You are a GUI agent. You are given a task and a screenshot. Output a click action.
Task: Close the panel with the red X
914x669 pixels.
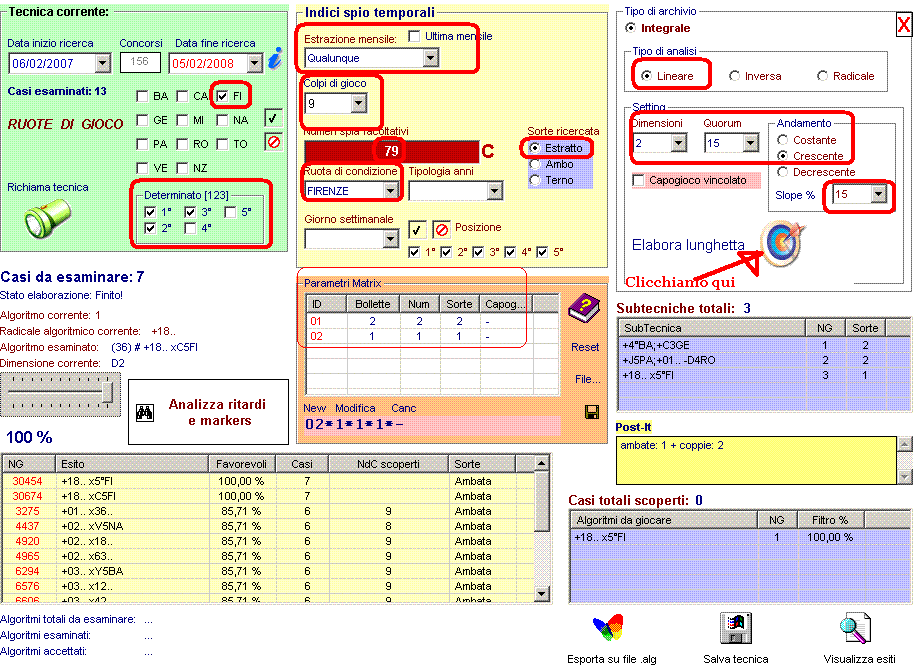[904, 24]
